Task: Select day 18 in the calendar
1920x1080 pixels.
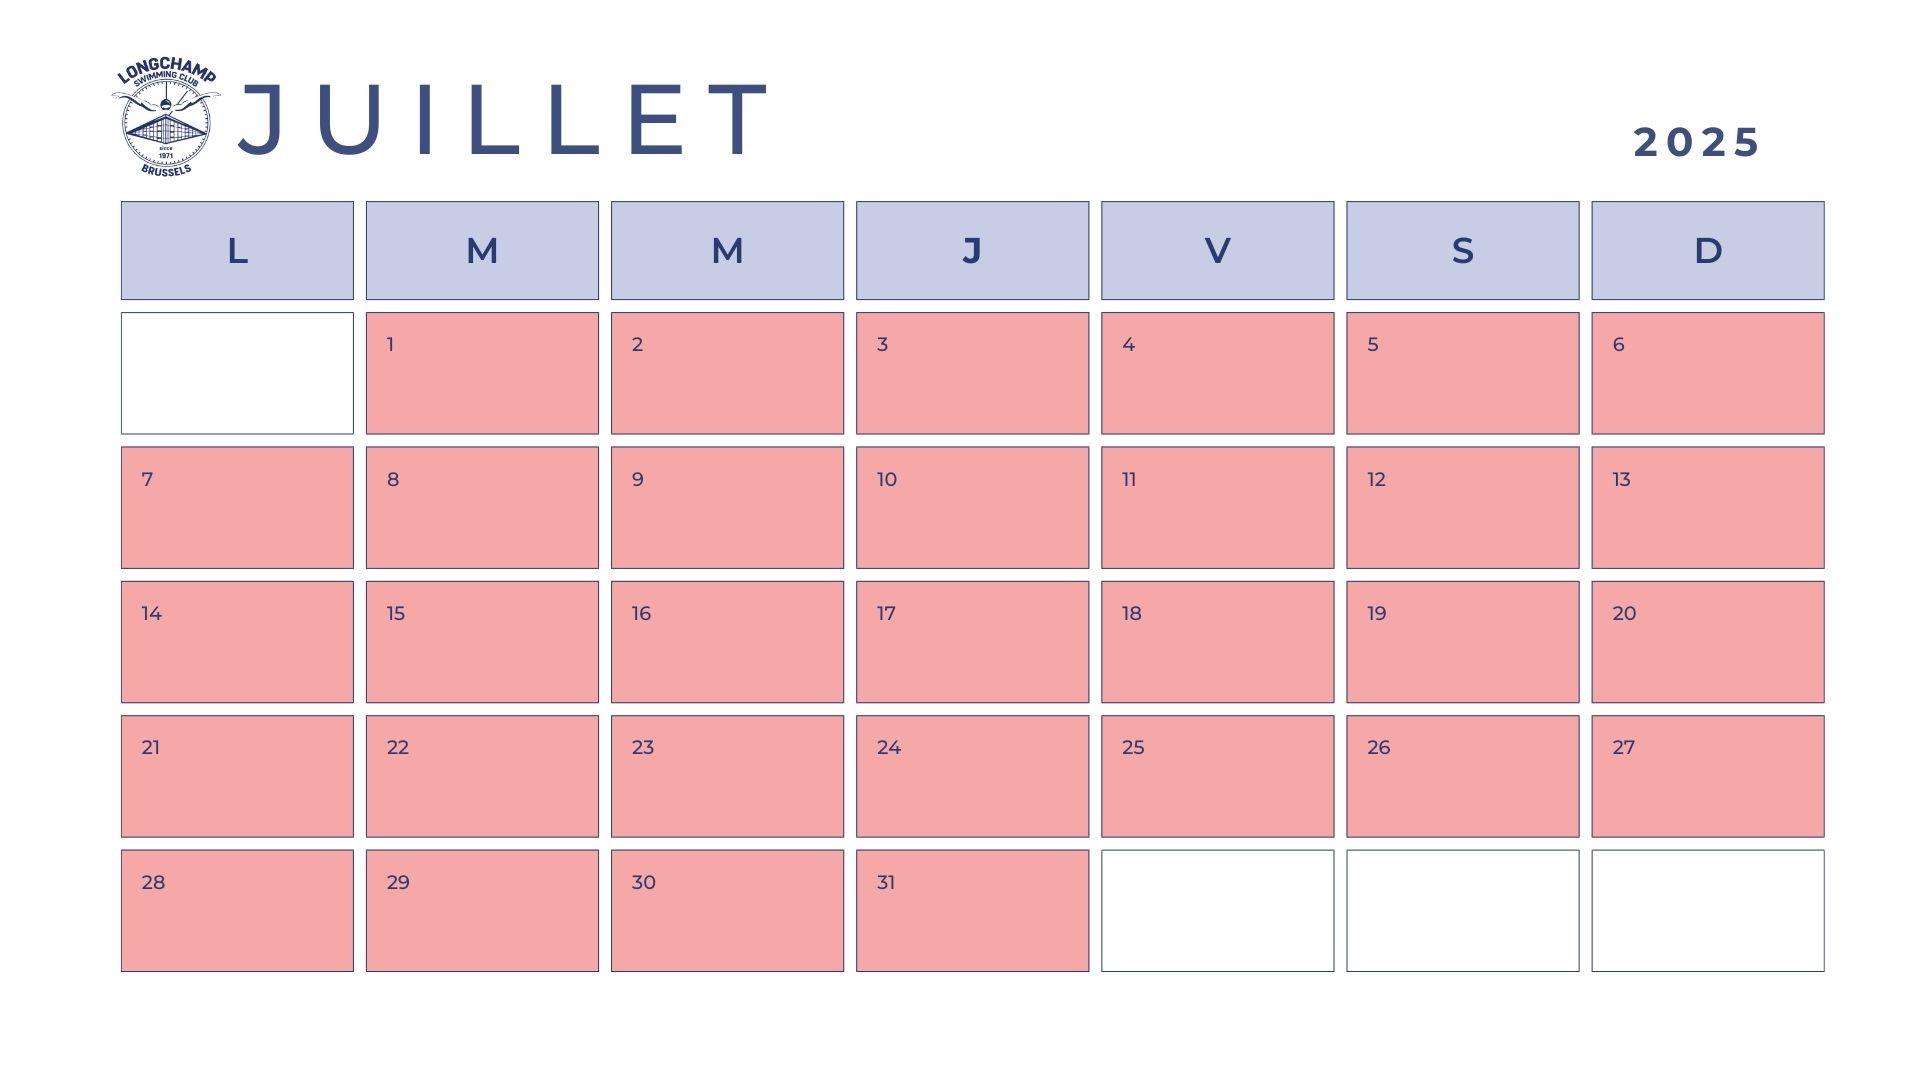Action: click(1217, 641)
